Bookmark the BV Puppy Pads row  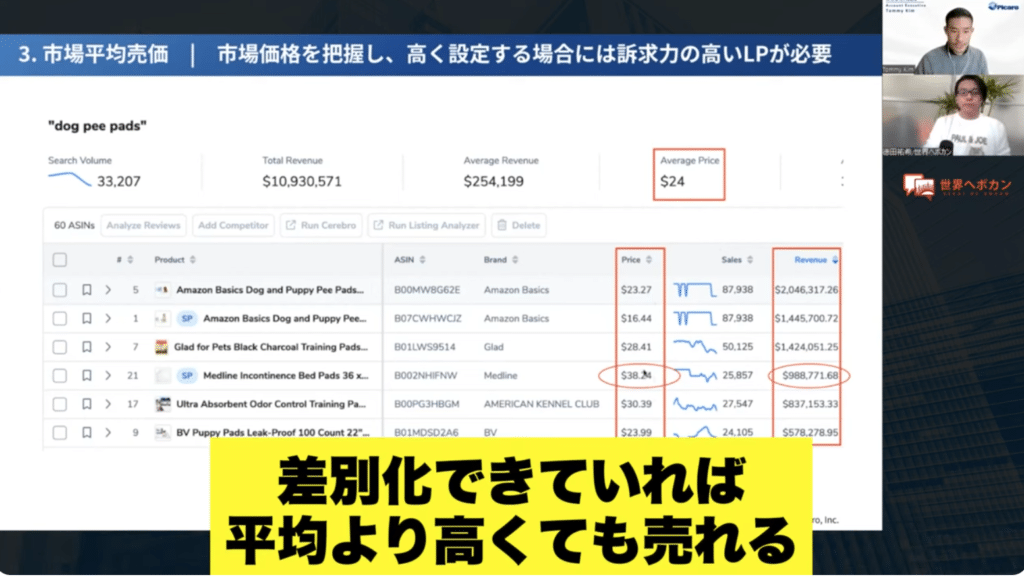pos(87,433)
